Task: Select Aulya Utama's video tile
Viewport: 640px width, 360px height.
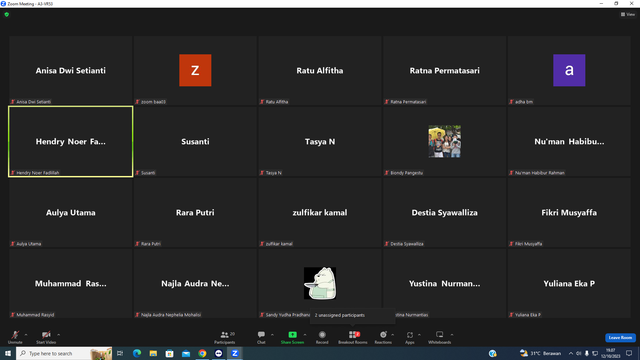Action: coord(71,213)
